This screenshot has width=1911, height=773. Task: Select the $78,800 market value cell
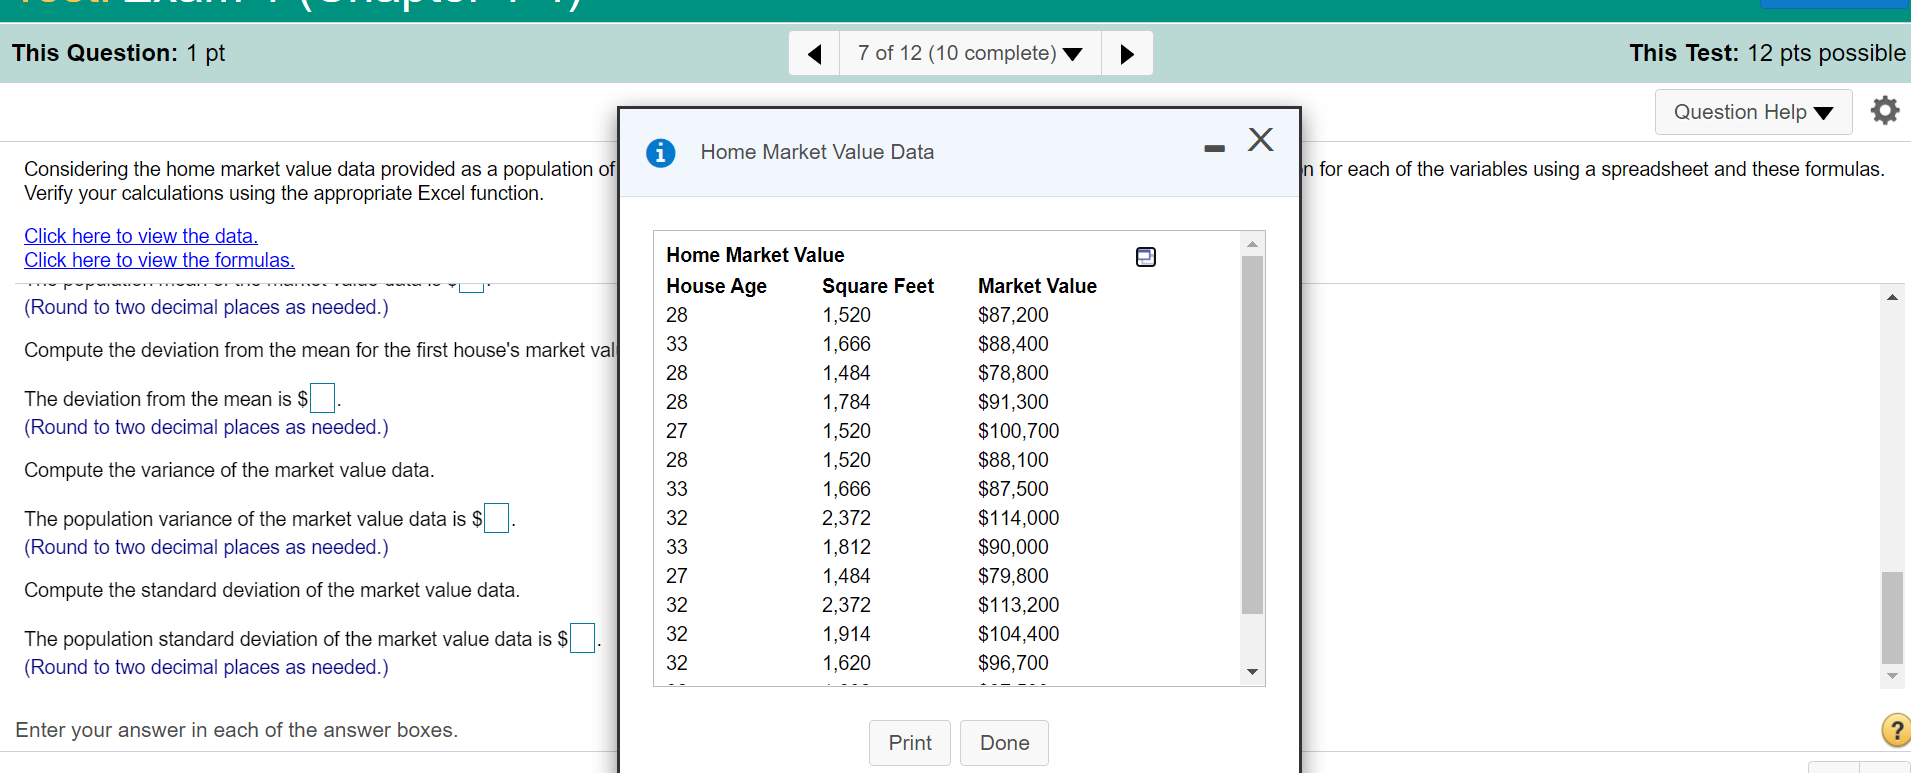pyautogui.click(x=1013, y=373)
